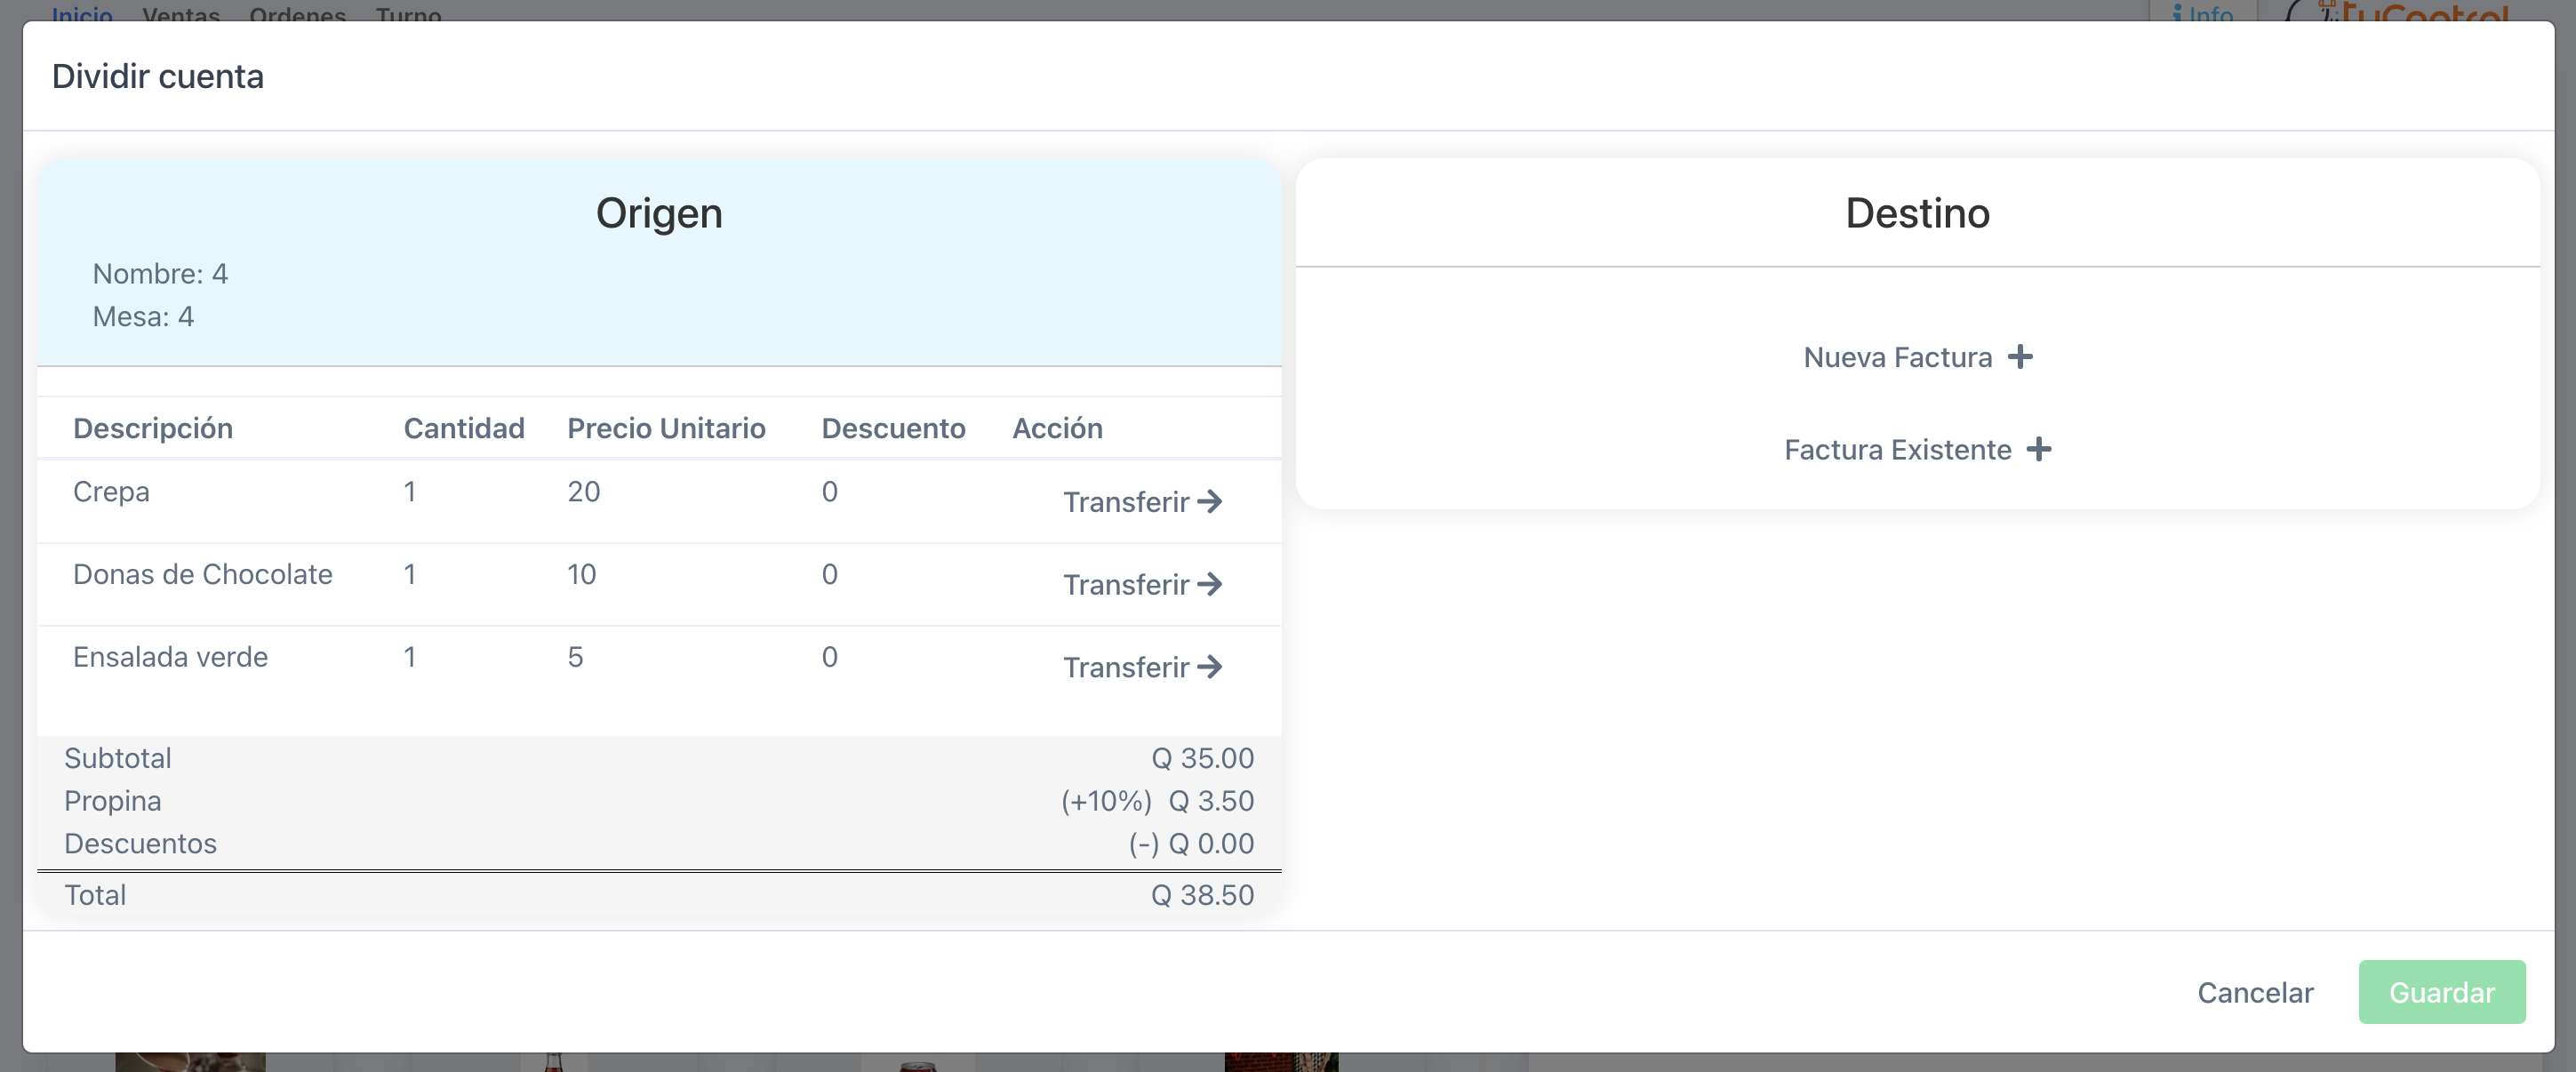This screenshot has height=1072, width=2576.
Task: Save with the green Guardar button
Action: pyautogui.click(x=2442, y=992)
